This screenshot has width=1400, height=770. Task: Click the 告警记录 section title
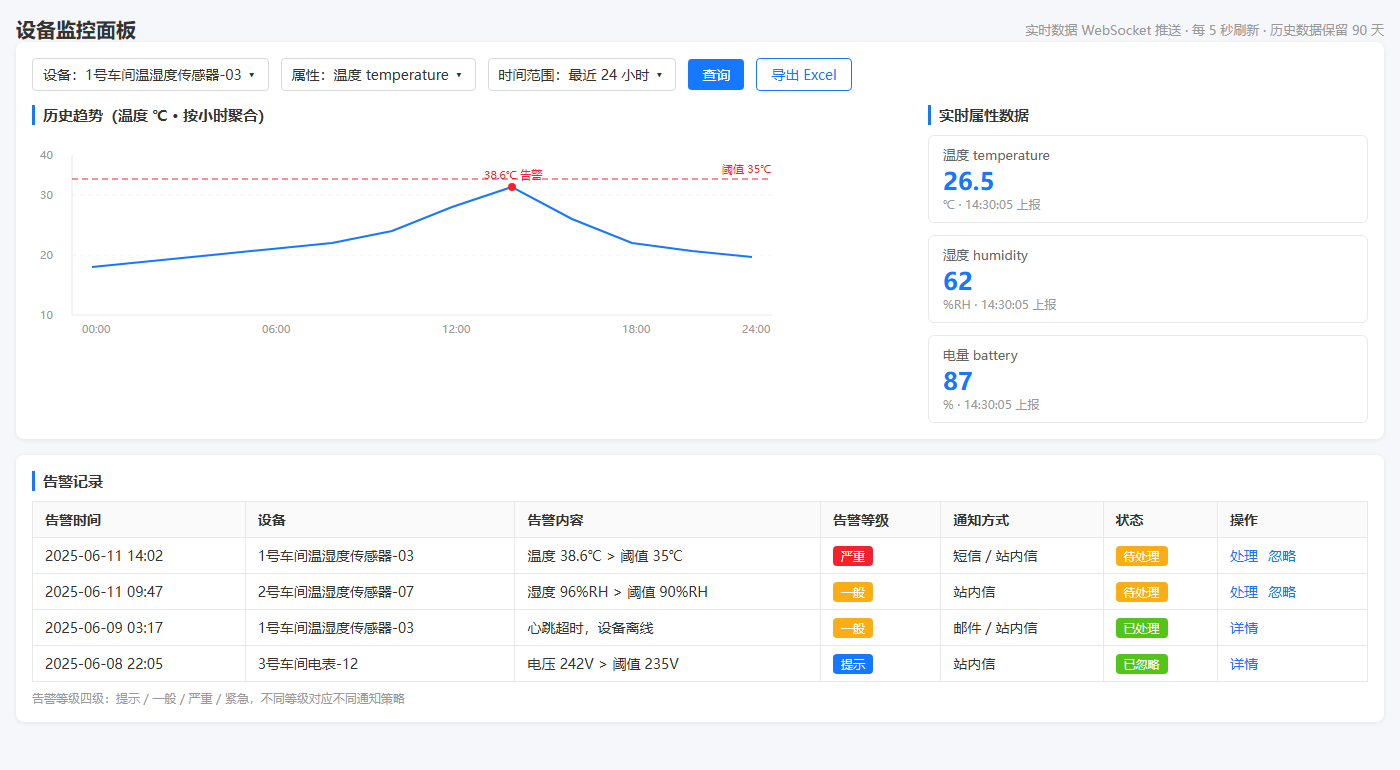73,482
